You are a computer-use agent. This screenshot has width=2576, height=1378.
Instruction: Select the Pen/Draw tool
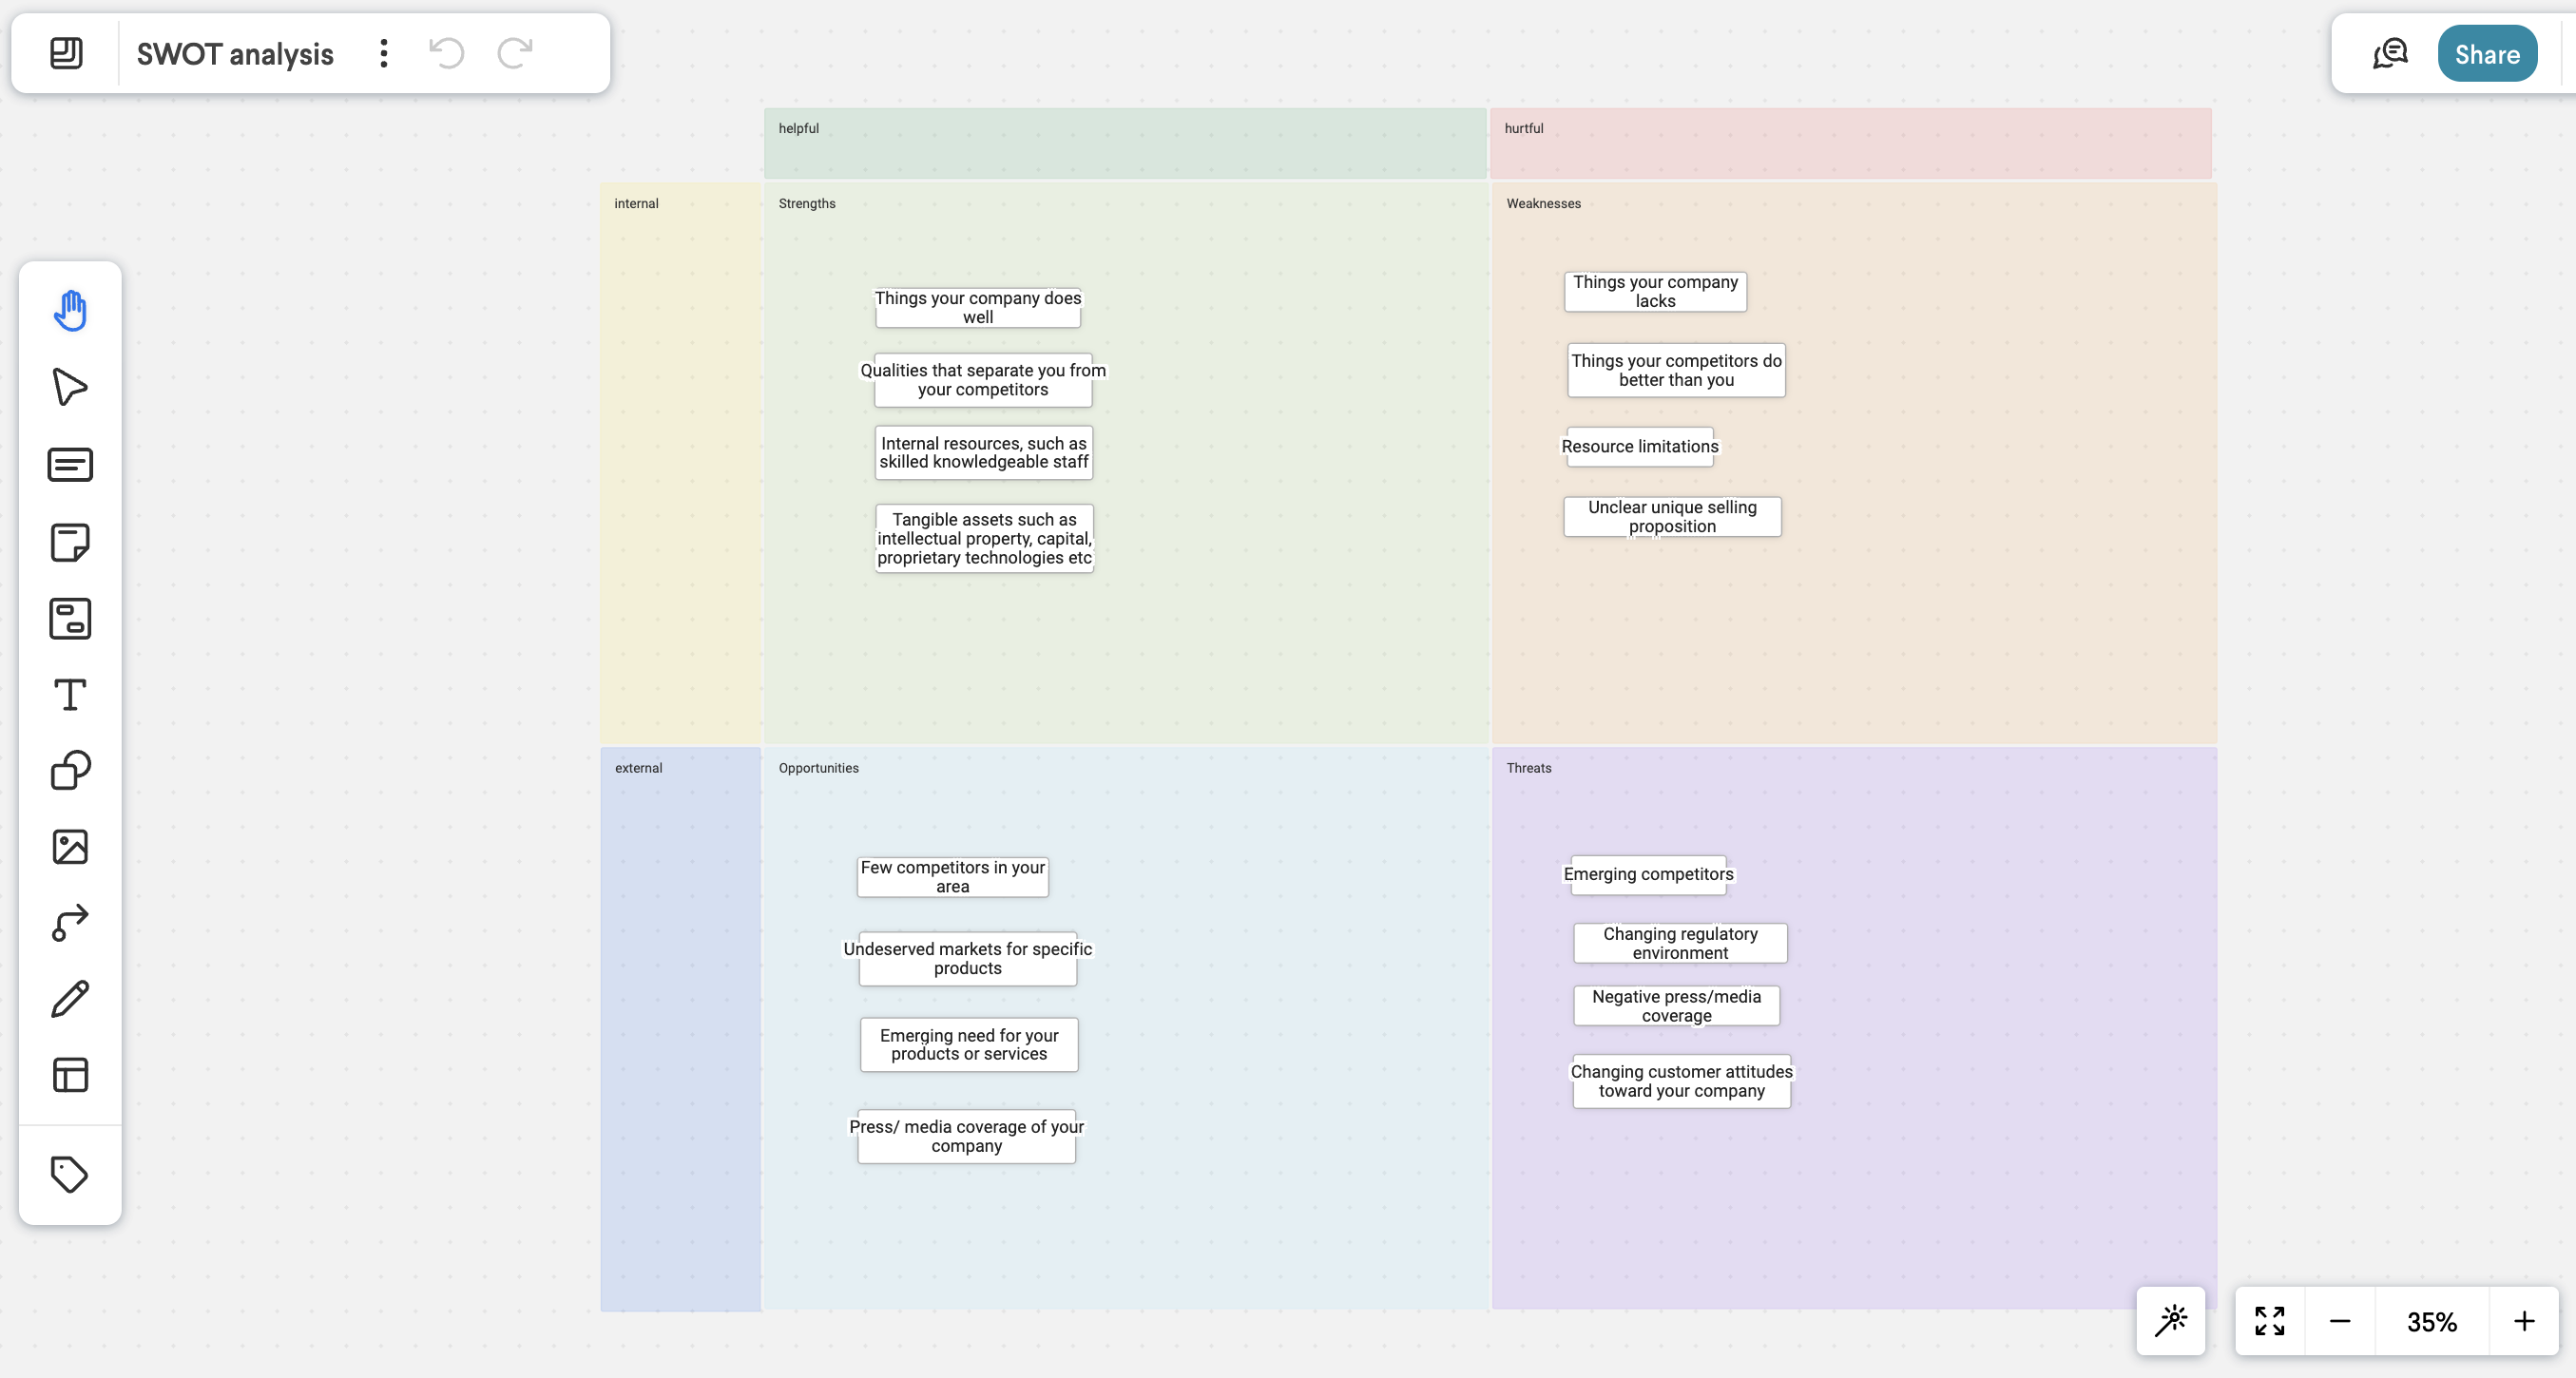71,998
